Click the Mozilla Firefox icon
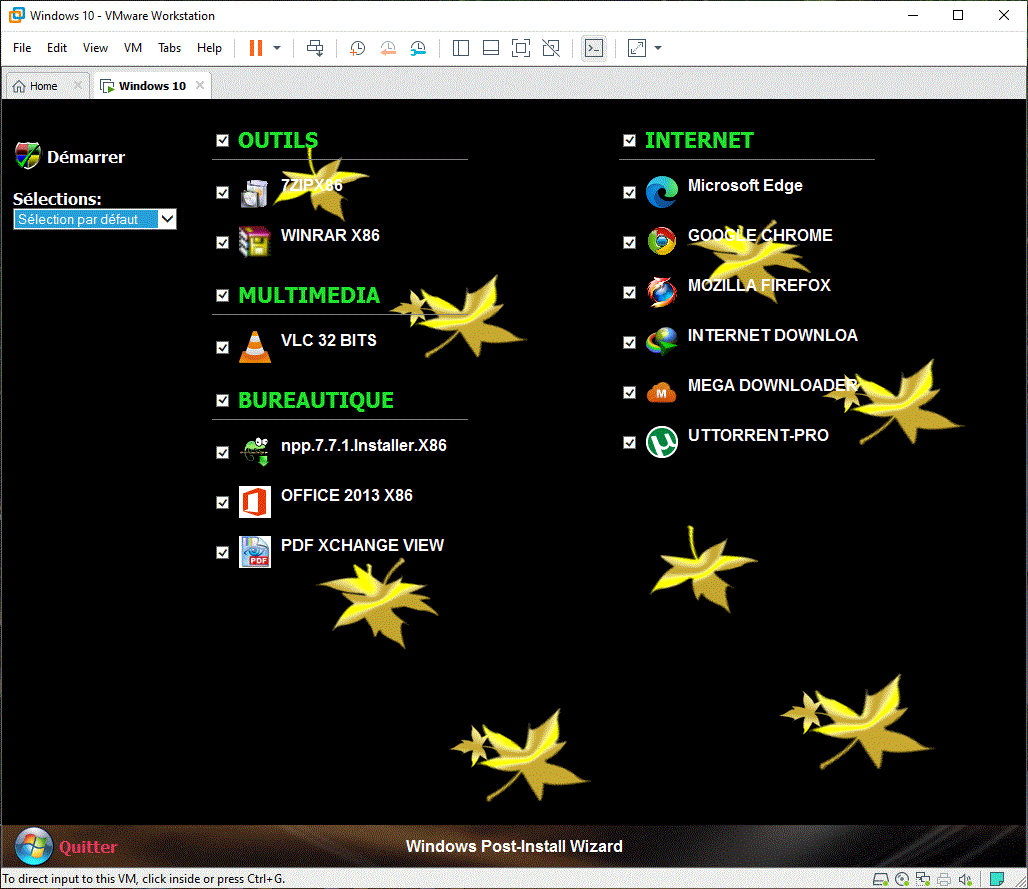The width and height of the screenshot is (1028, 889). [662, 292]
